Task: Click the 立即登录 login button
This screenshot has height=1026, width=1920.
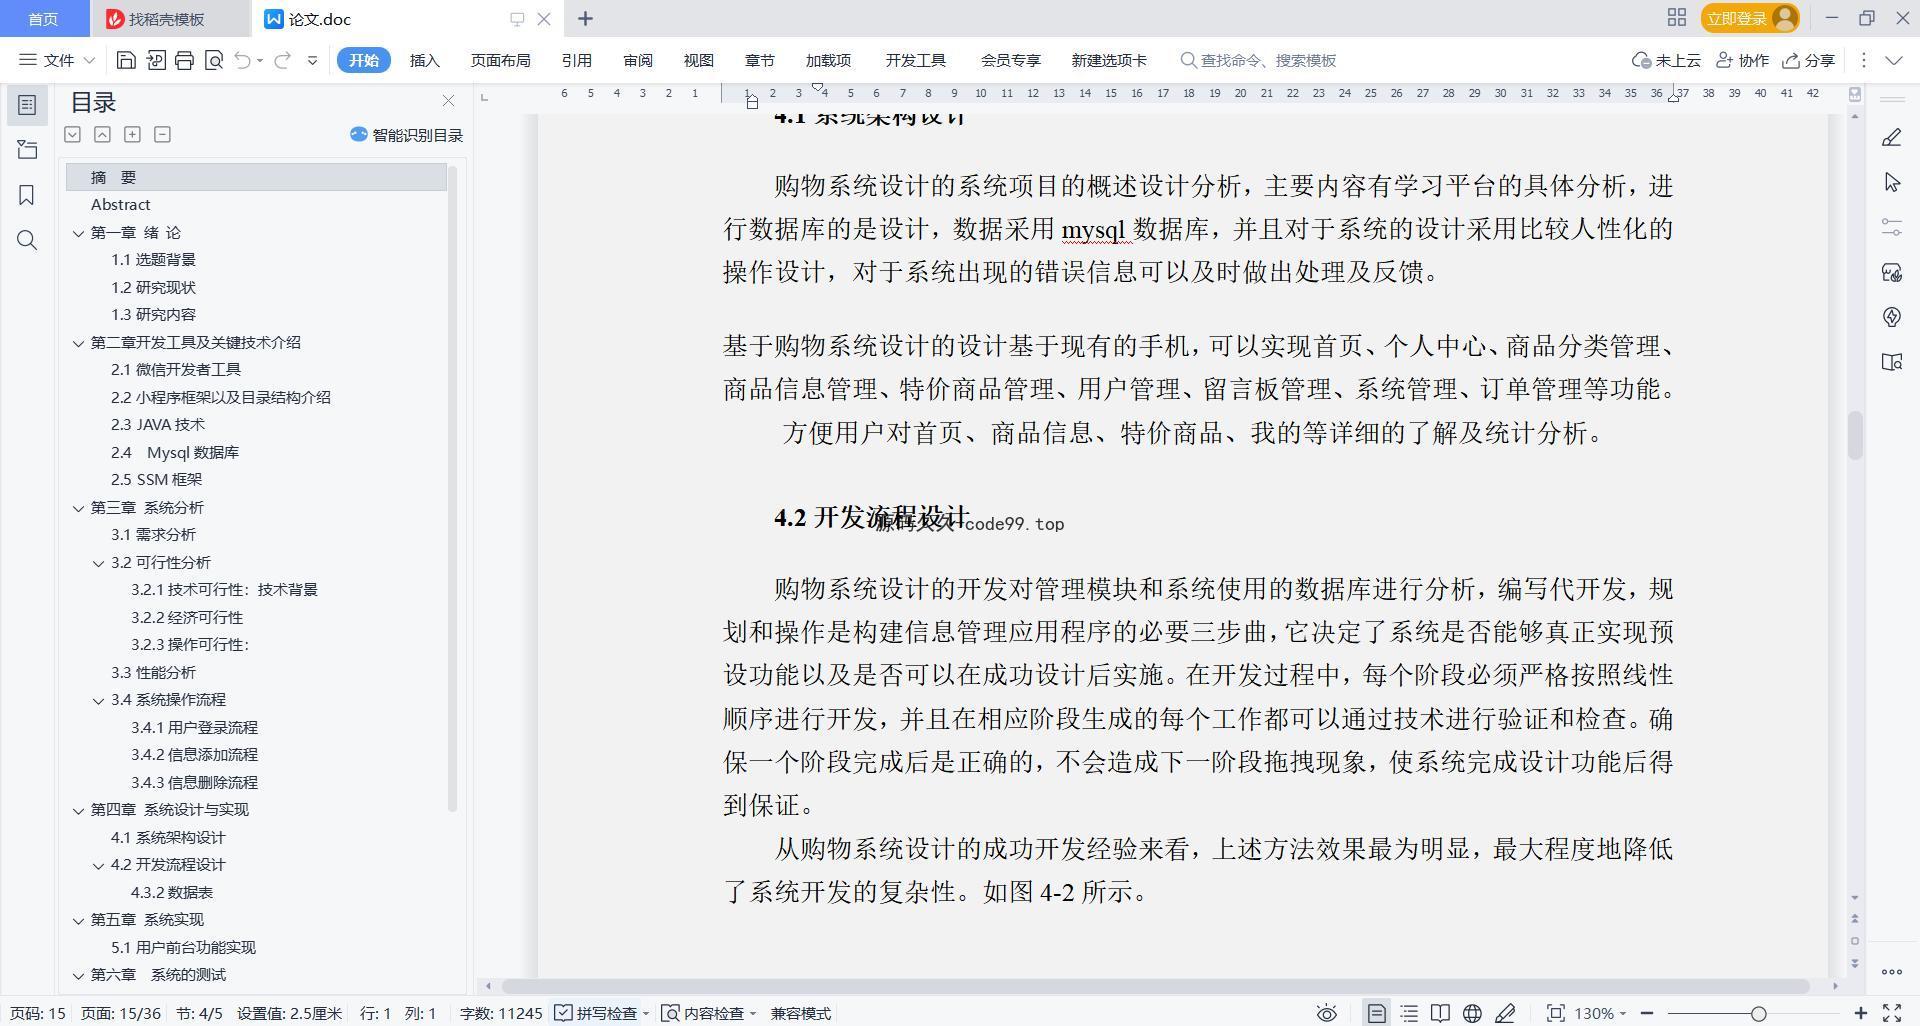Action: (1749, 18)
